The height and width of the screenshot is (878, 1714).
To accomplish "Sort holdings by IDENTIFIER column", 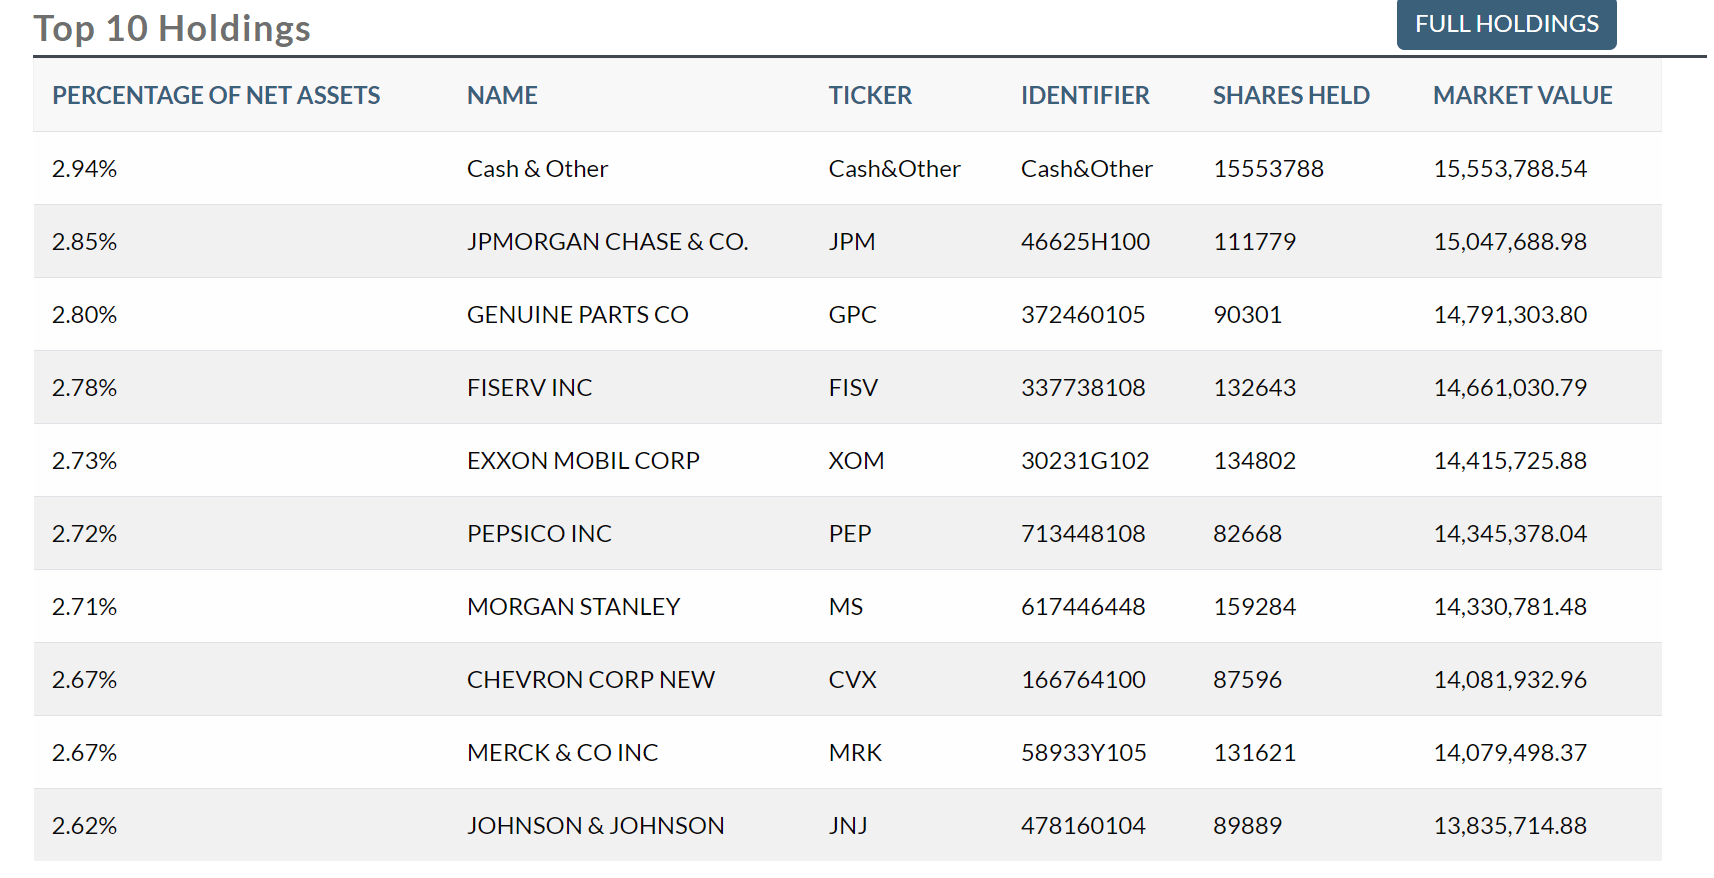I will tap(1084, 95).
